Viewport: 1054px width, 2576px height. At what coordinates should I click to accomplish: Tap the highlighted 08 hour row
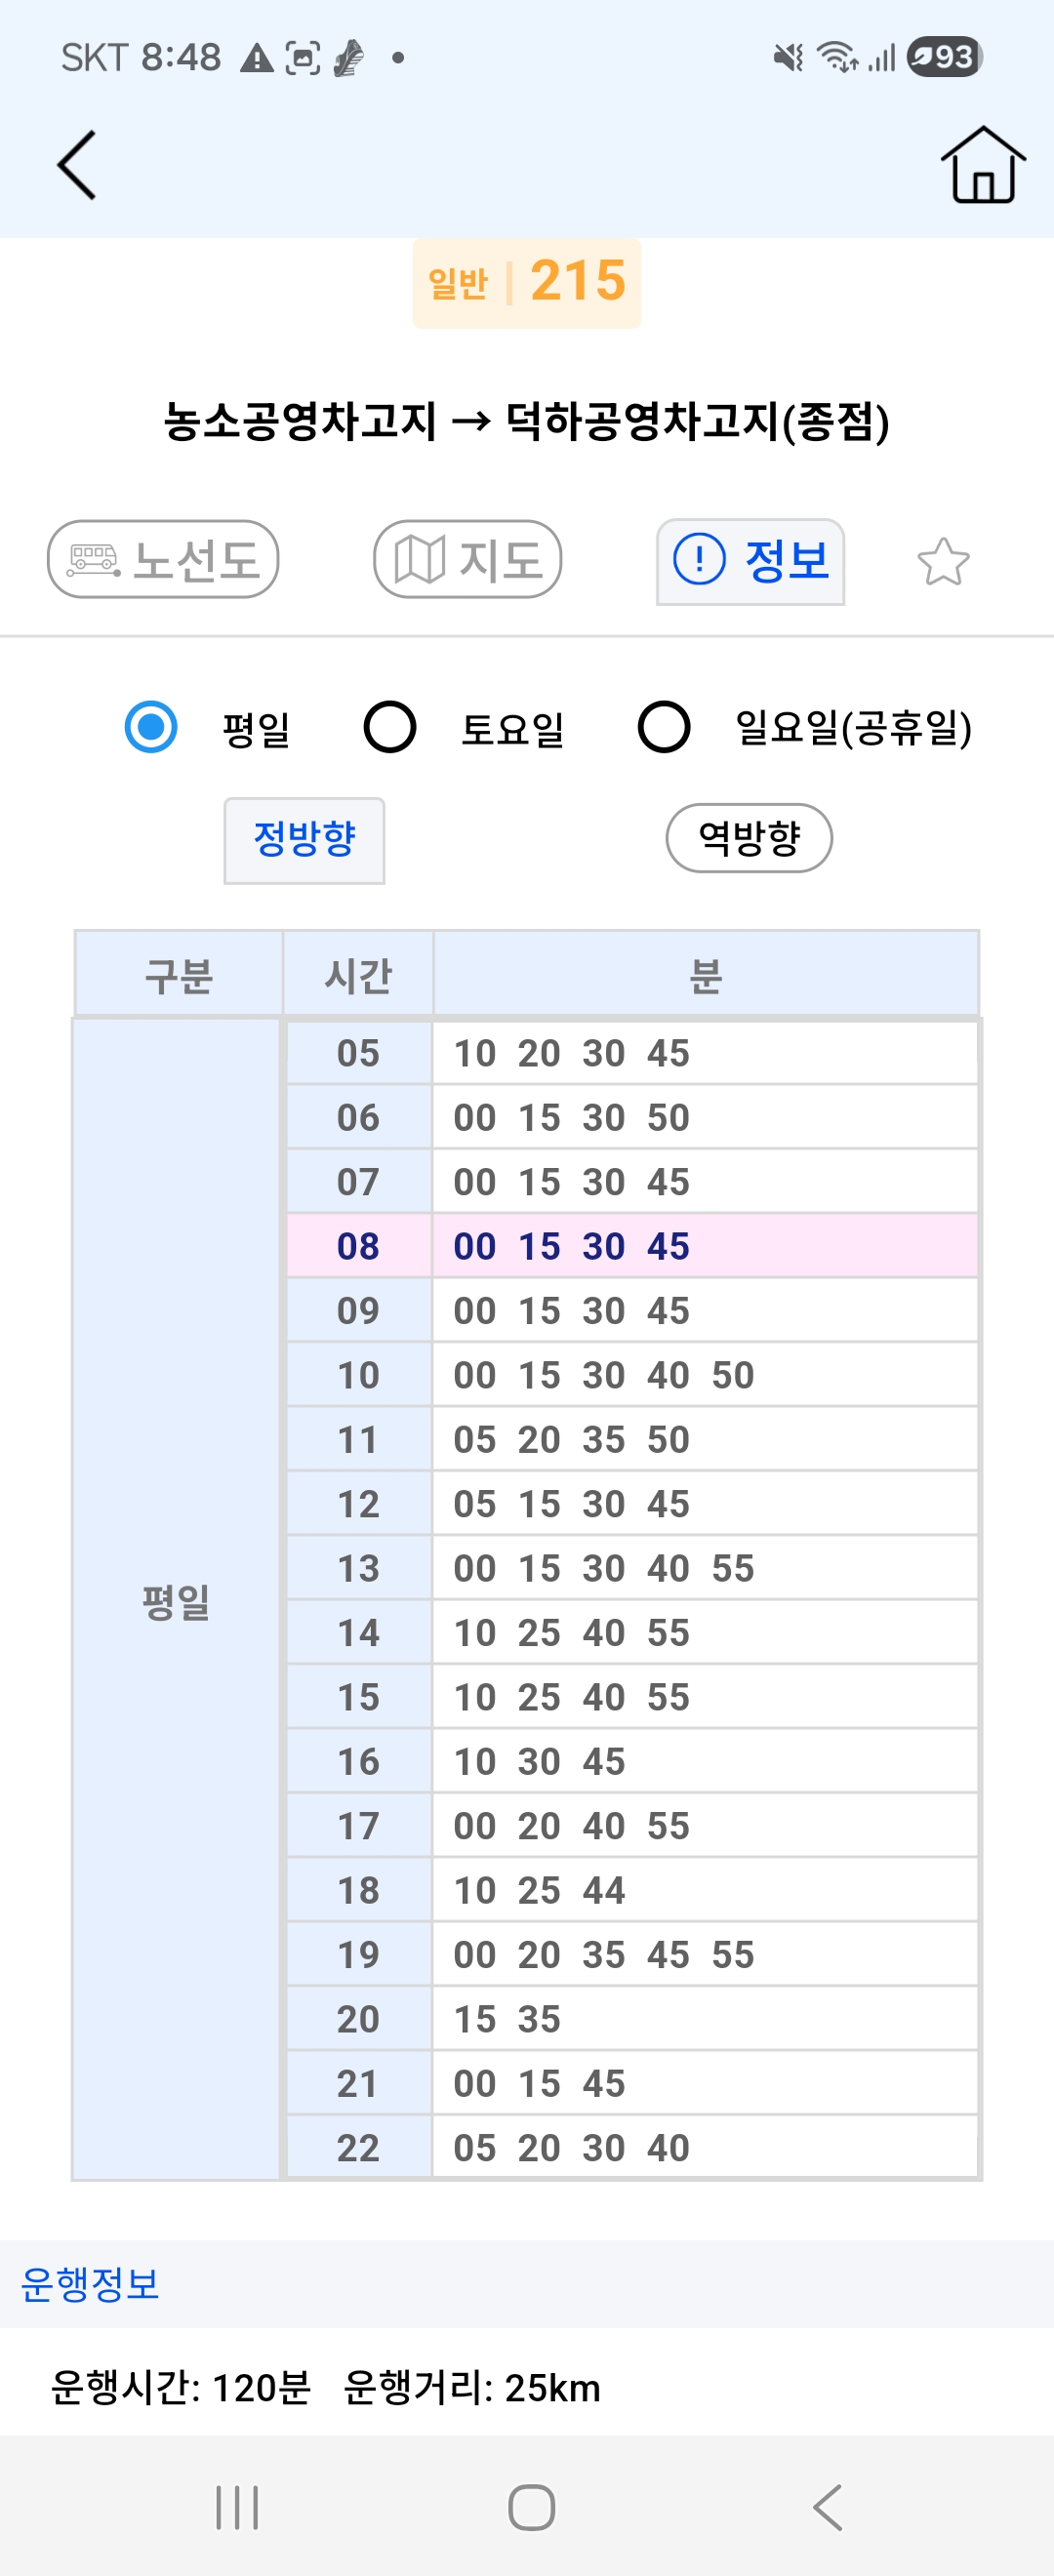630,1246
